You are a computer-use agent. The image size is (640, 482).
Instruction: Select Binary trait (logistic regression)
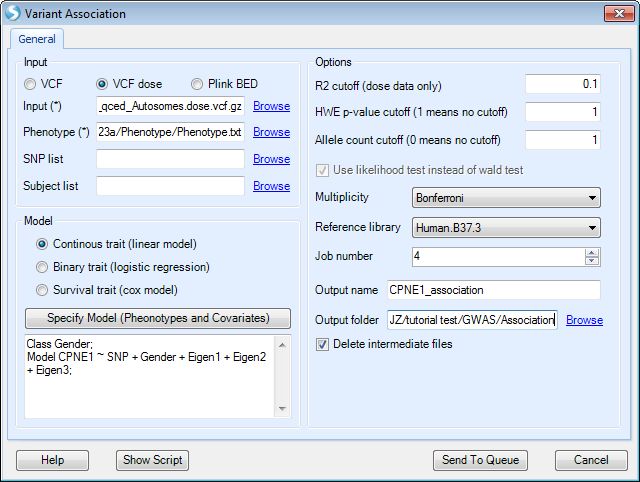point(42,267)
